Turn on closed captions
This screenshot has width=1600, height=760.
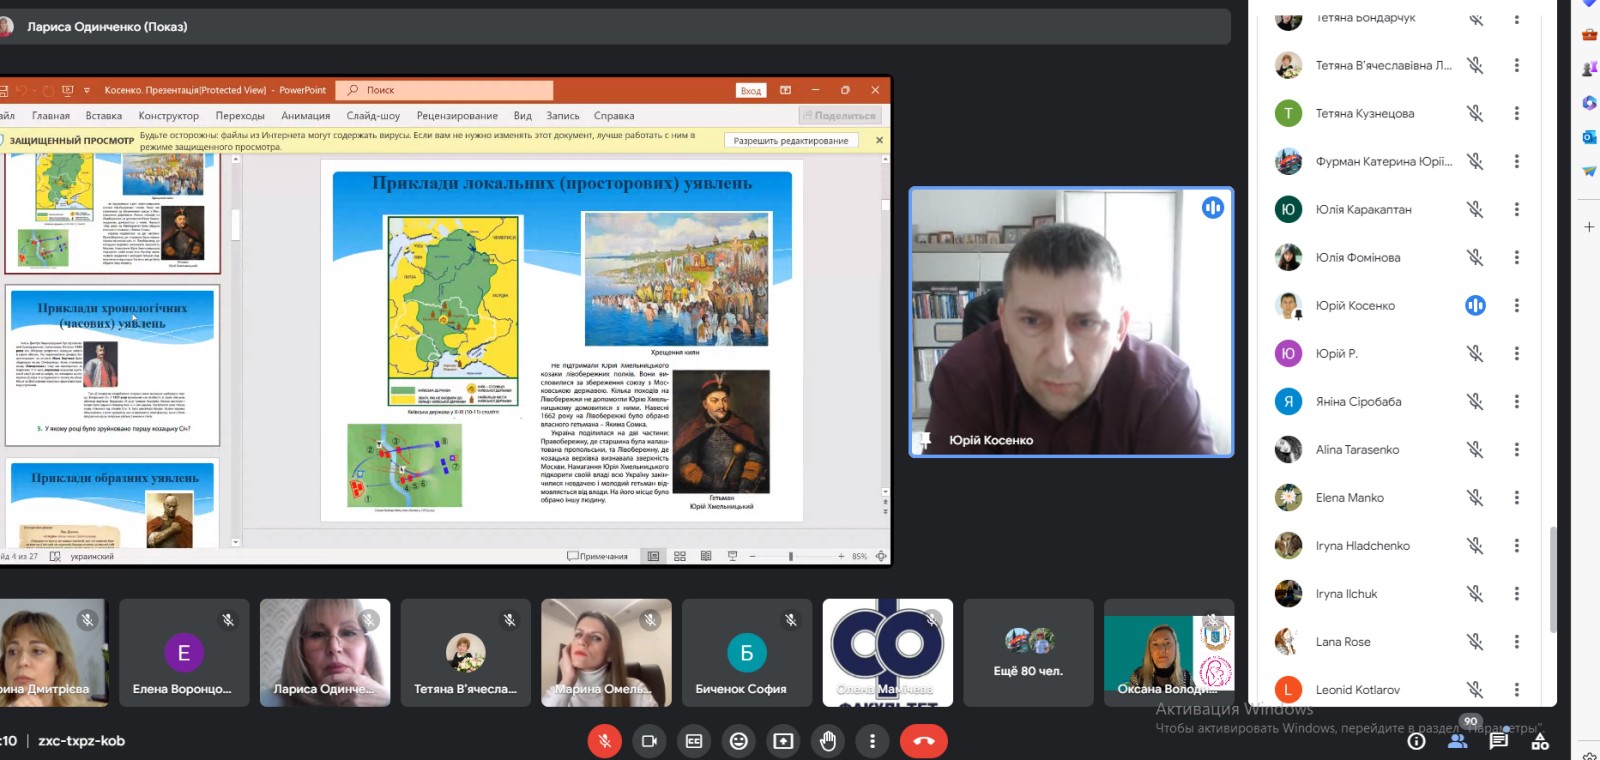click(694, 741)
